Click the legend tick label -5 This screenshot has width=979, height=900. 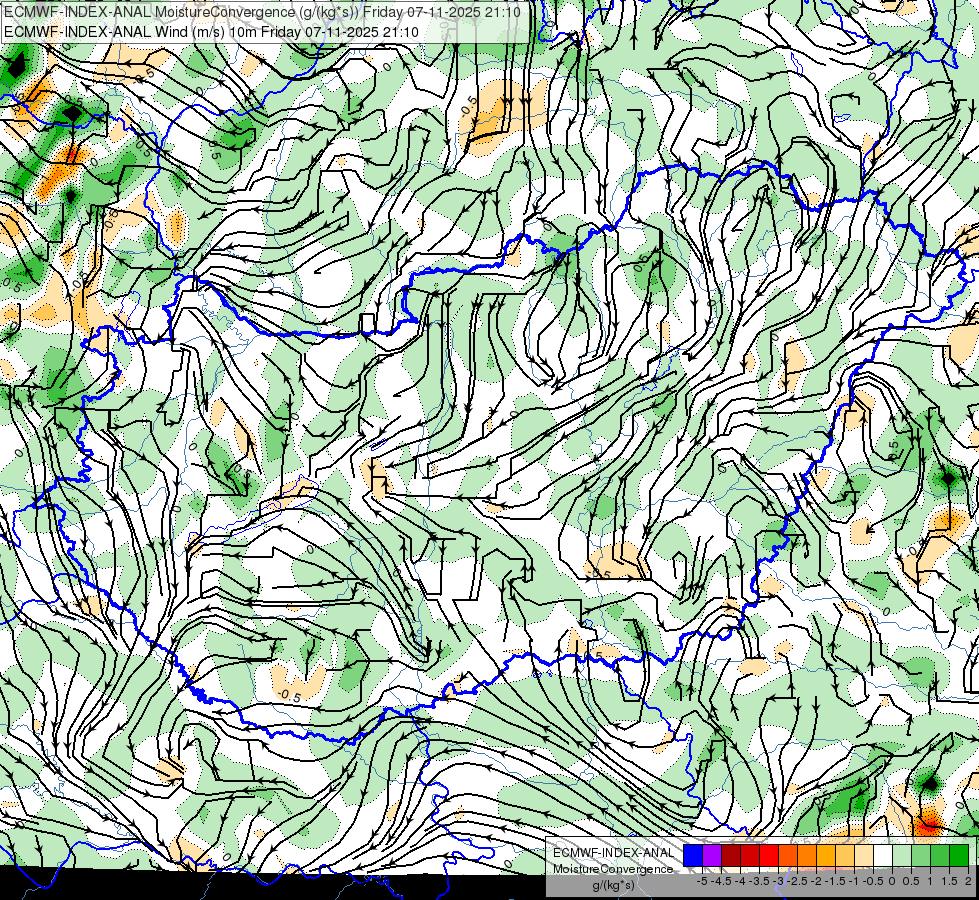coord(702,881)
